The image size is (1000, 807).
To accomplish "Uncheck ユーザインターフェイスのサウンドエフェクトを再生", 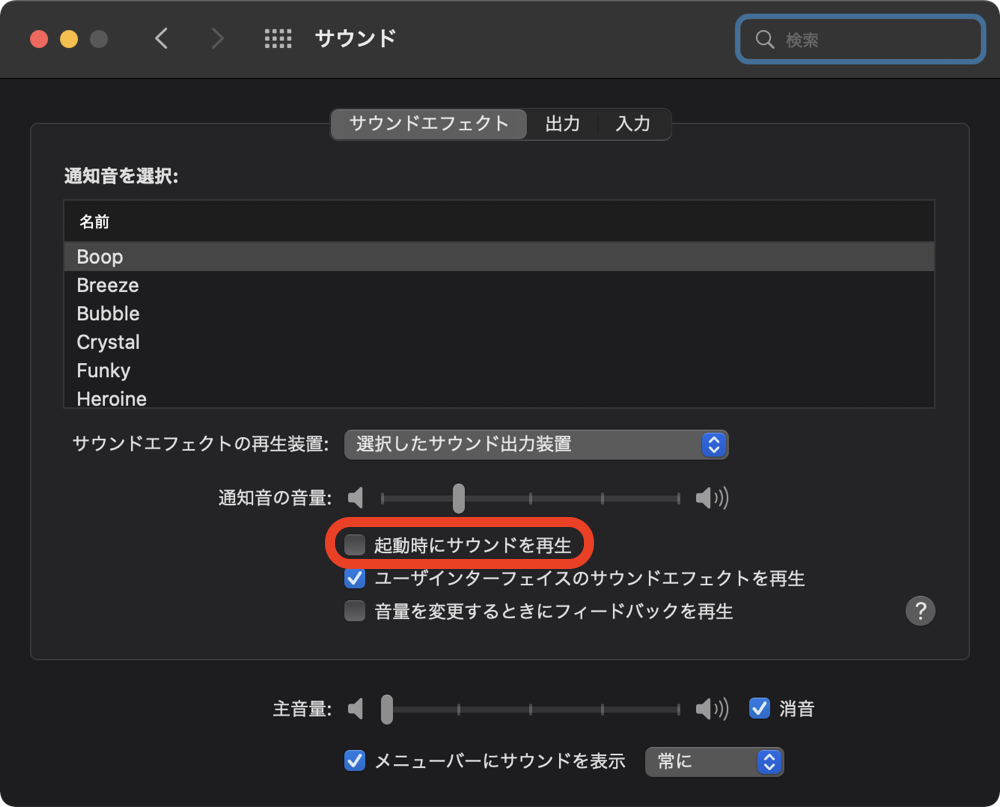I will click(x=355, y=578).
